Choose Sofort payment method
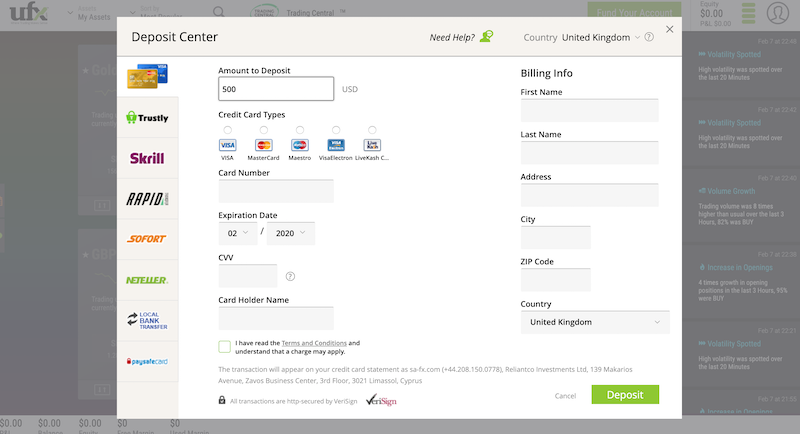800x434 pixels. pos(147,239)
